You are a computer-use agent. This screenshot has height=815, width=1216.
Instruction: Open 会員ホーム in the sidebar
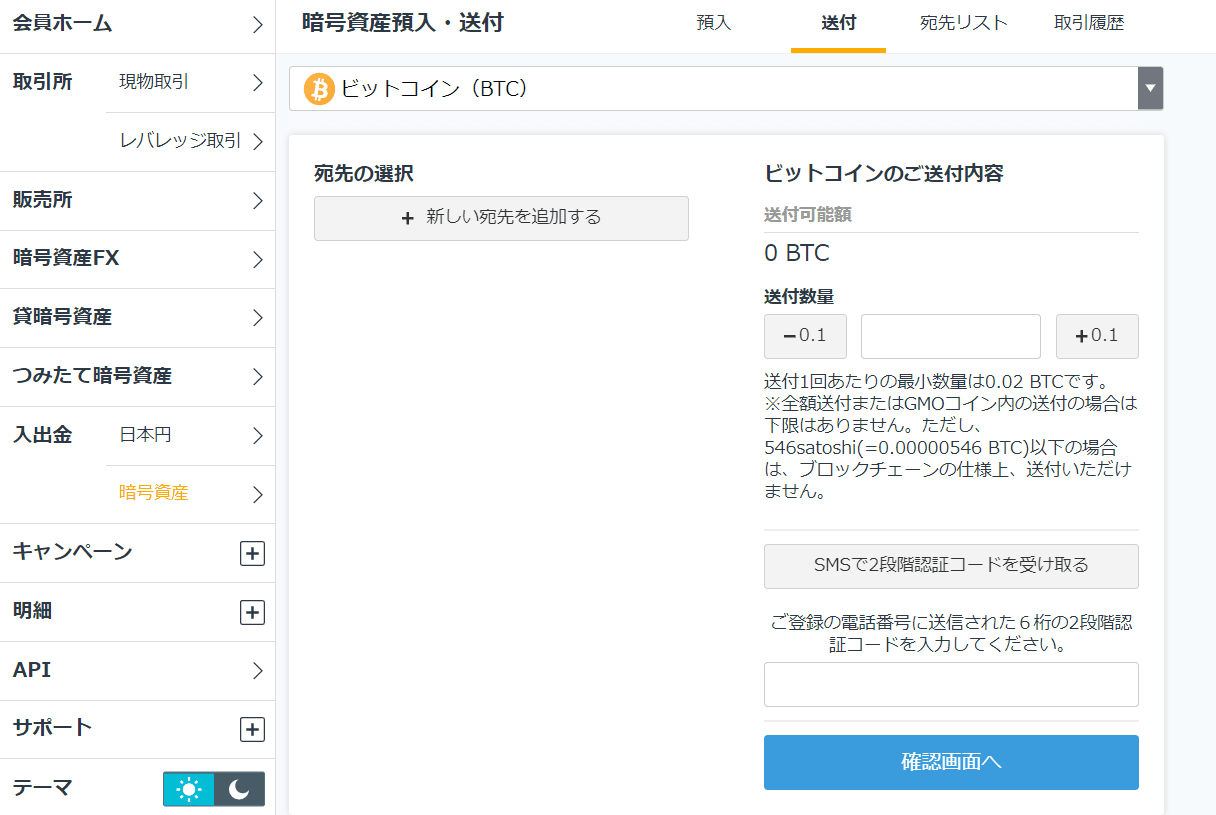point(137,24)
